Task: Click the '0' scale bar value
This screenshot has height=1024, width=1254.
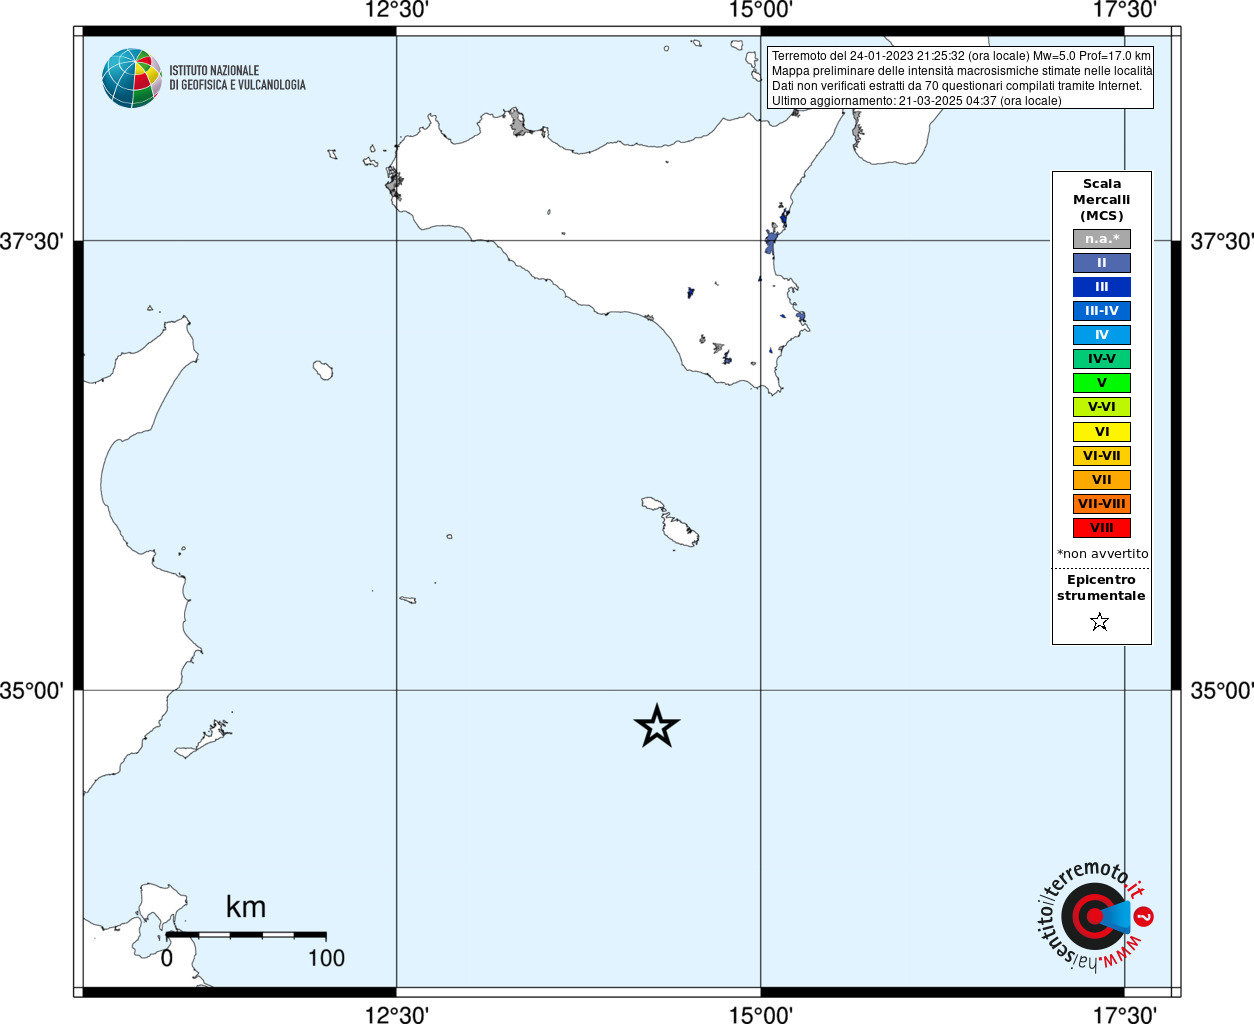Action: point(167,958)
